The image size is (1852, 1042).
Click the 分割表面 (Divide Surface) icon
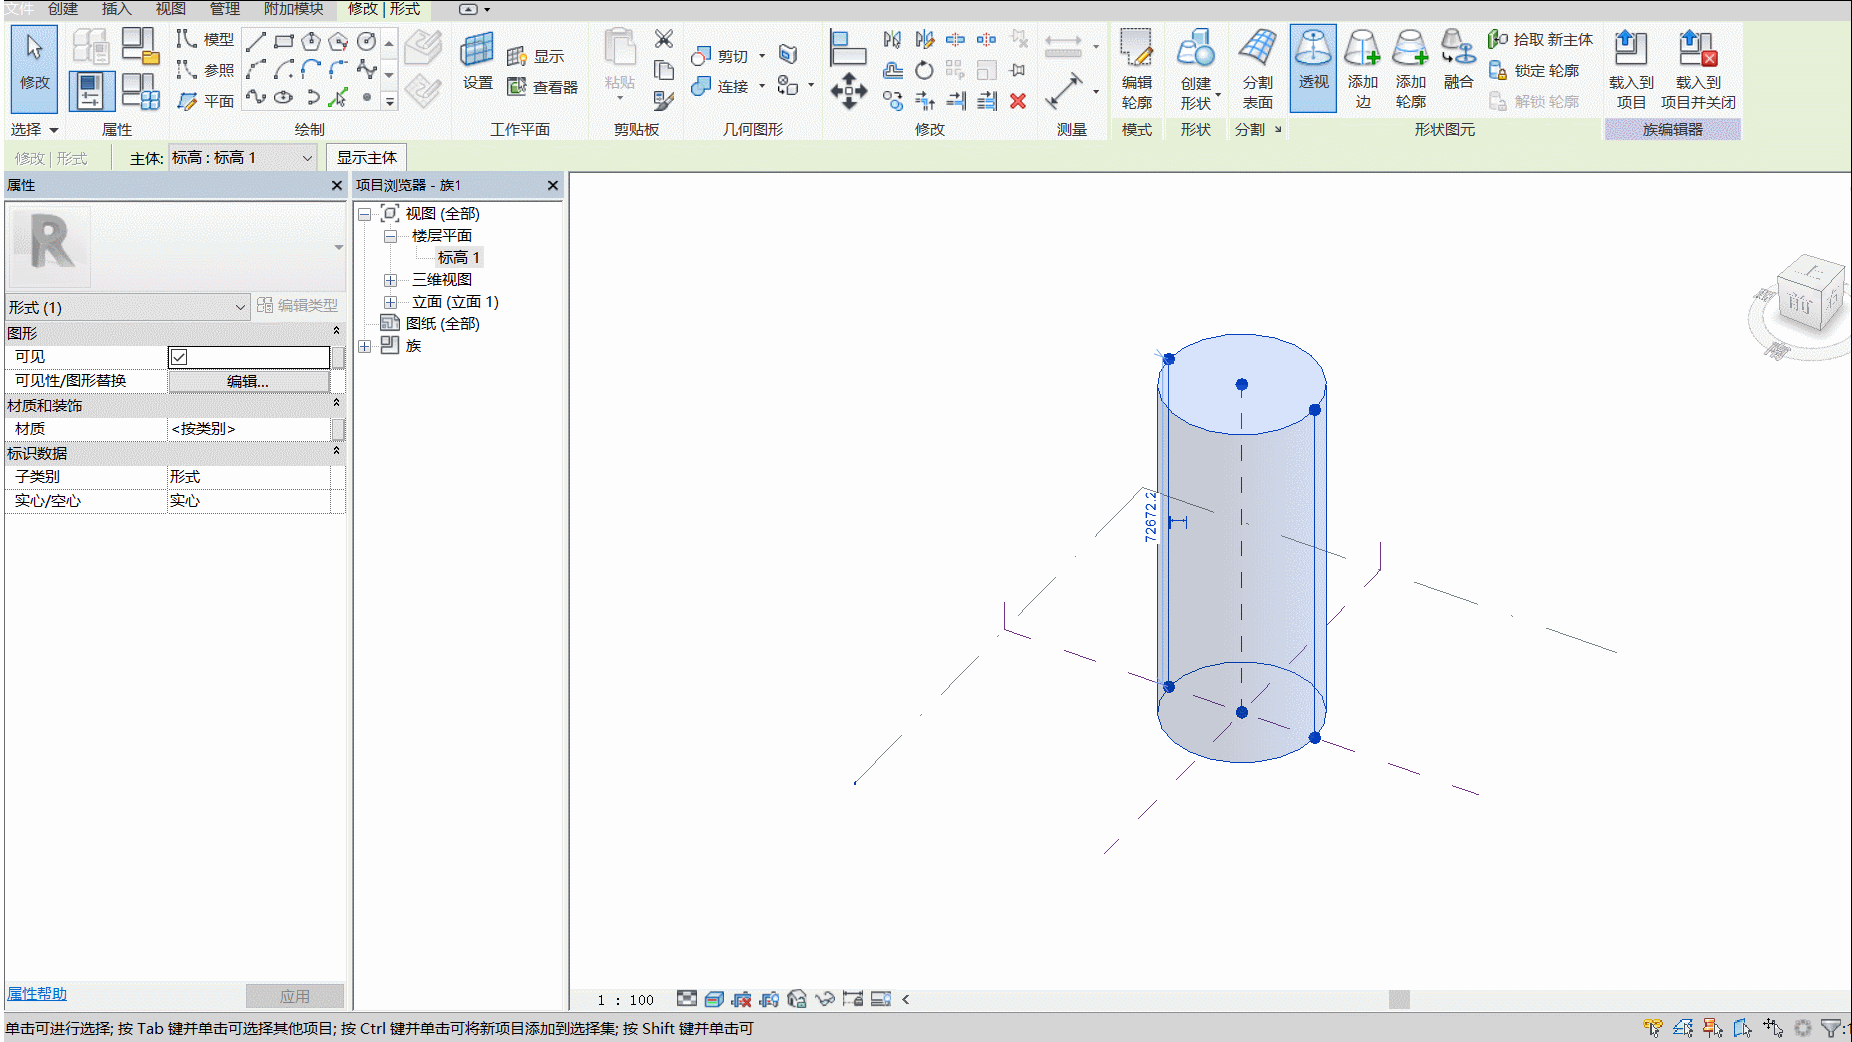[1257, 69]
